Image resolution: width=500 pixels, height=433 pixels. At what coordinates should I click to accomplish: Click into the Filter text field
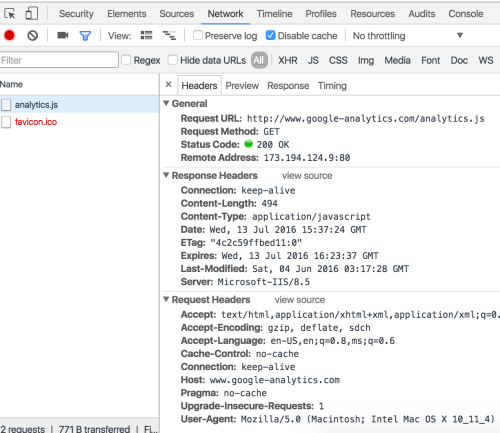pos(59,60)
